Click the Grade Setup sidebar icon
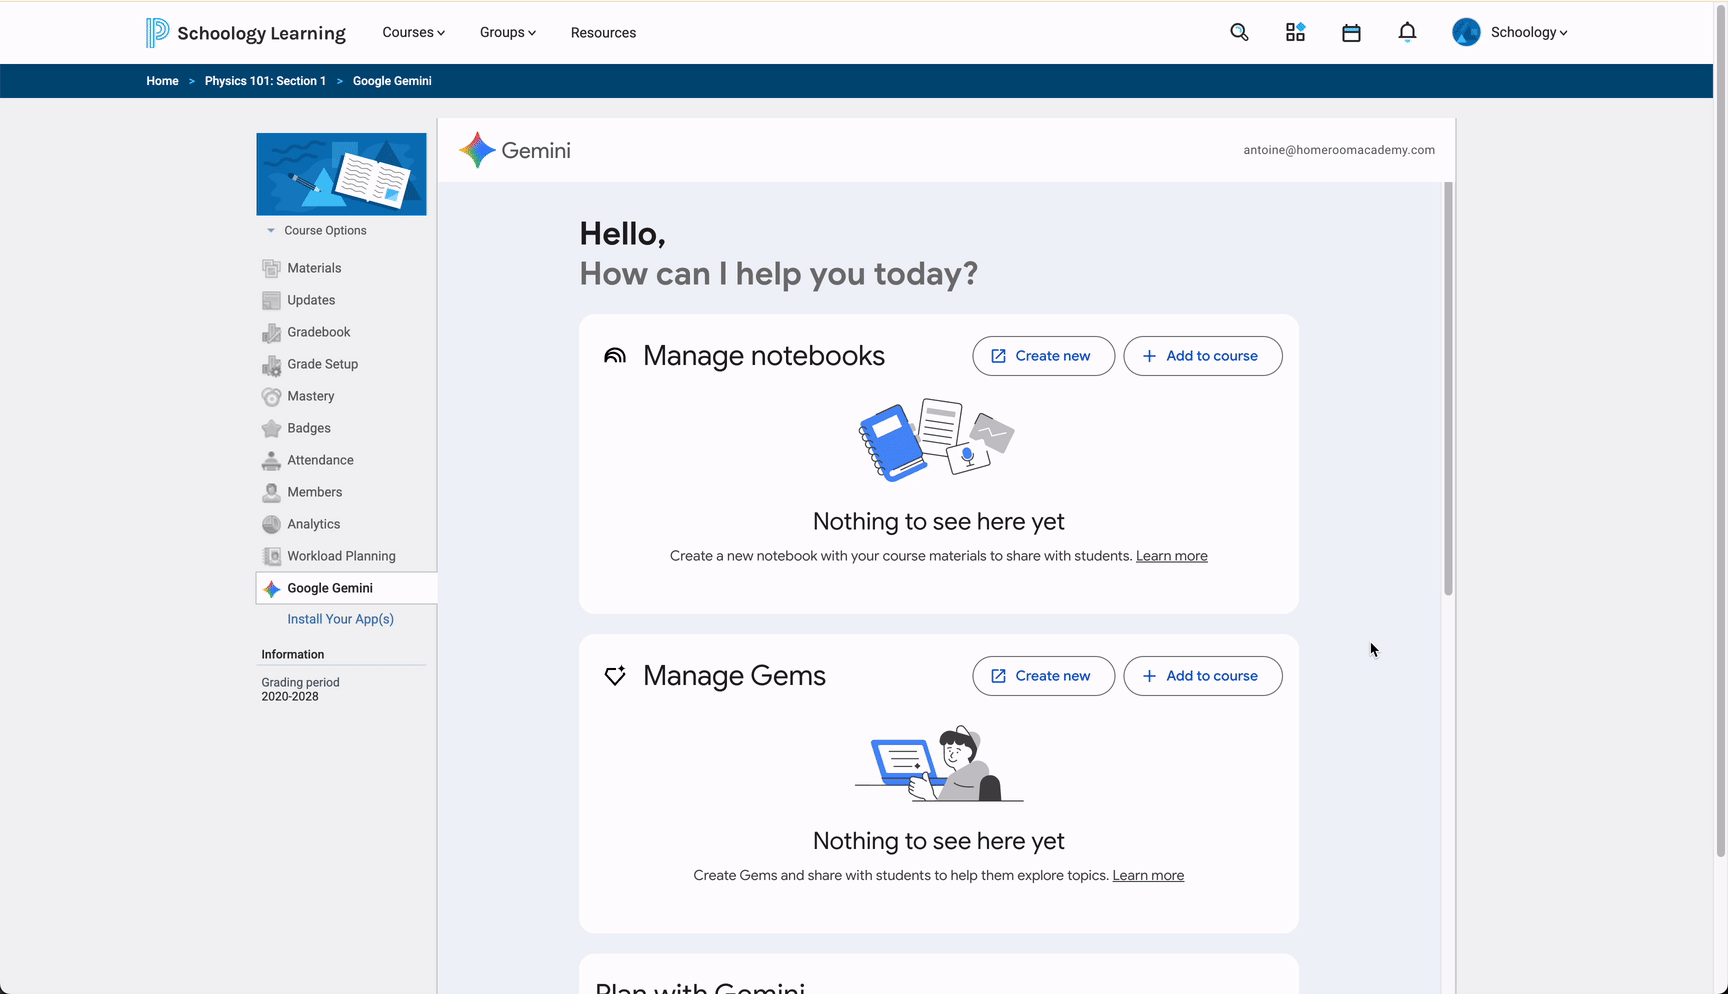Viewport: 1728px width, 994px height. (x=271, y=365)
